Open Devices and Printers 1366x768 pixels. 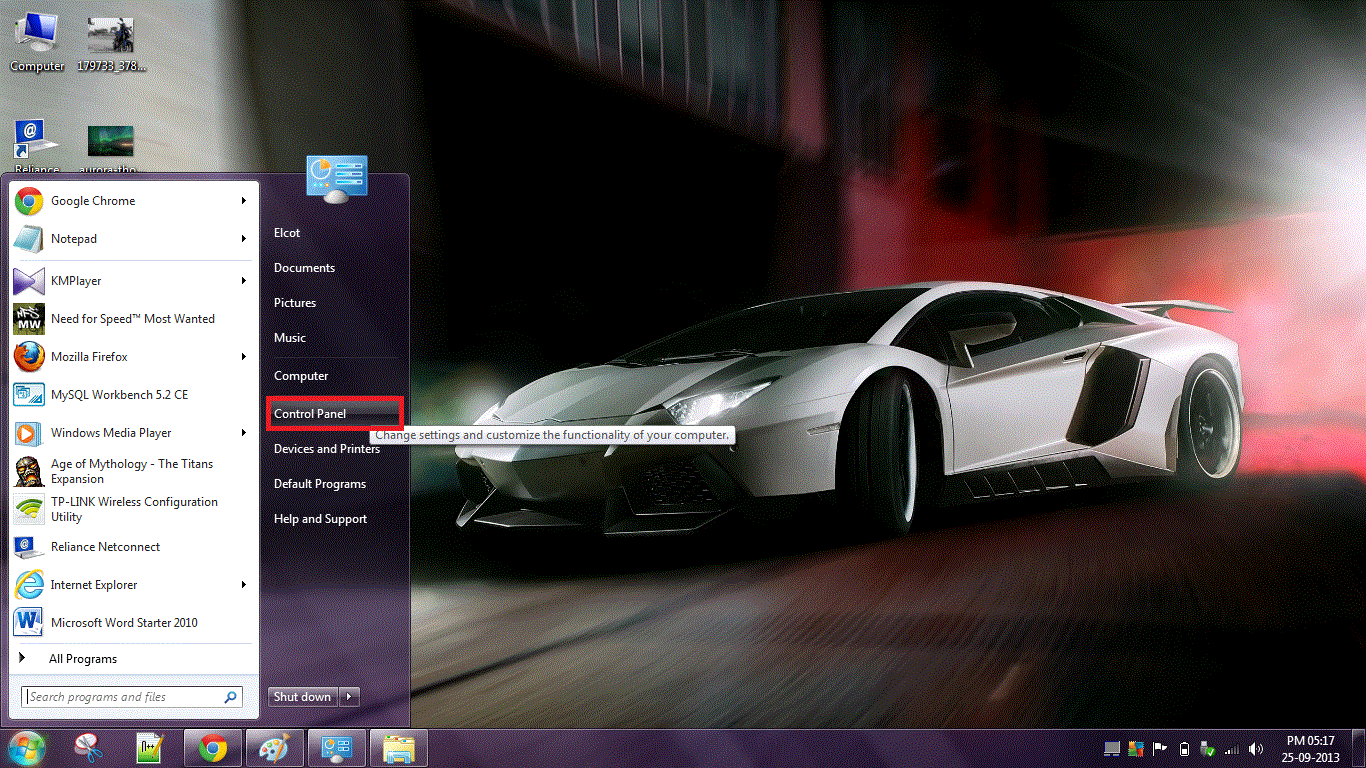pos(327,449)
